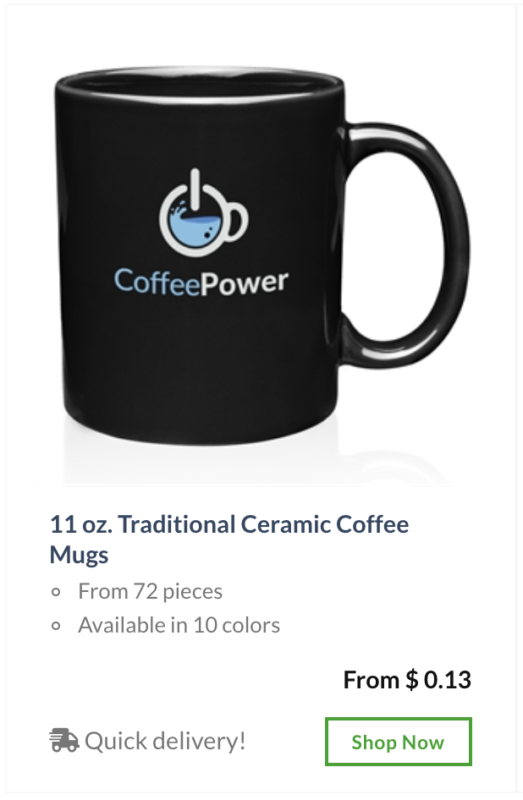523x800 pixels.
Task: Click the white Power word on the mug
Action: pyautogui.click(x=244, y=284)
